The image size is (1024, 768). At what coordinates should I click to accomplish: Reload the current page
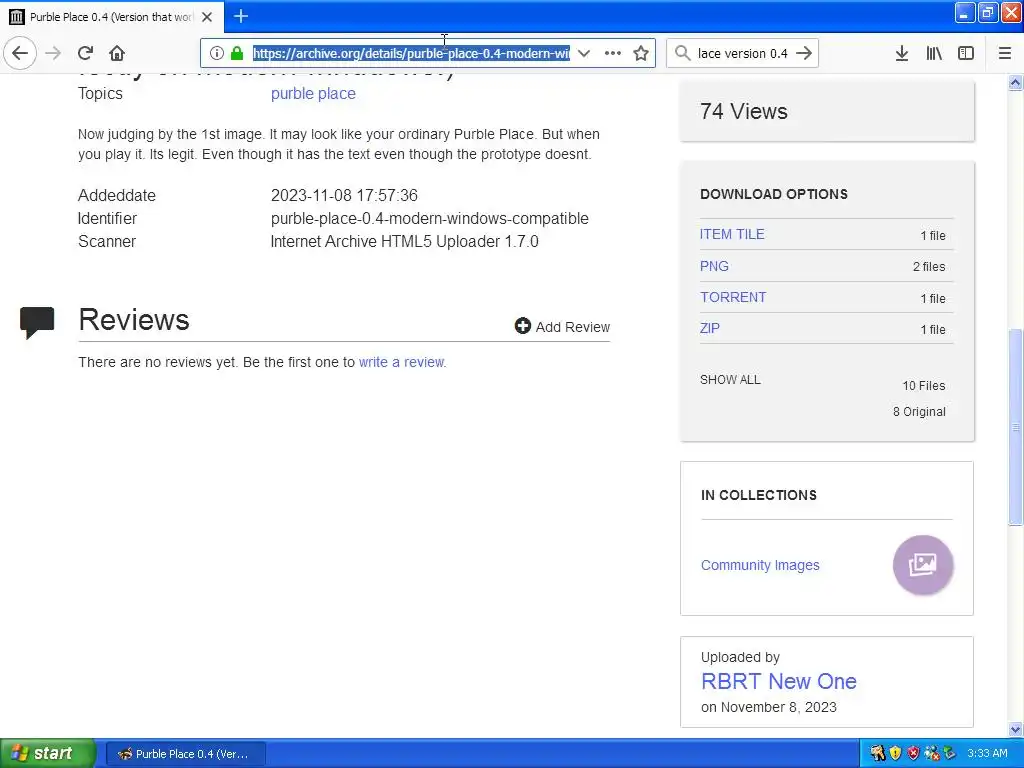(x=85, y=53)
